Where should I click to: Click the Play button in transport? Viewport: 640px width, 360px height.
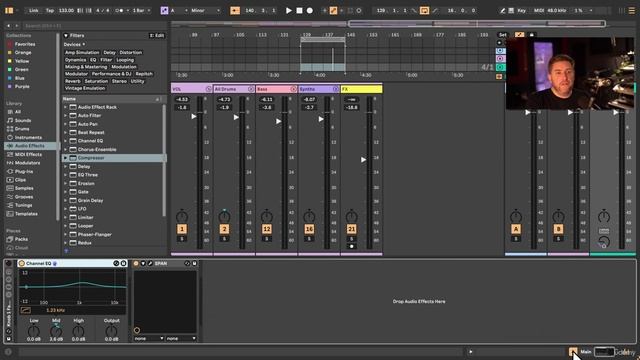289,10
